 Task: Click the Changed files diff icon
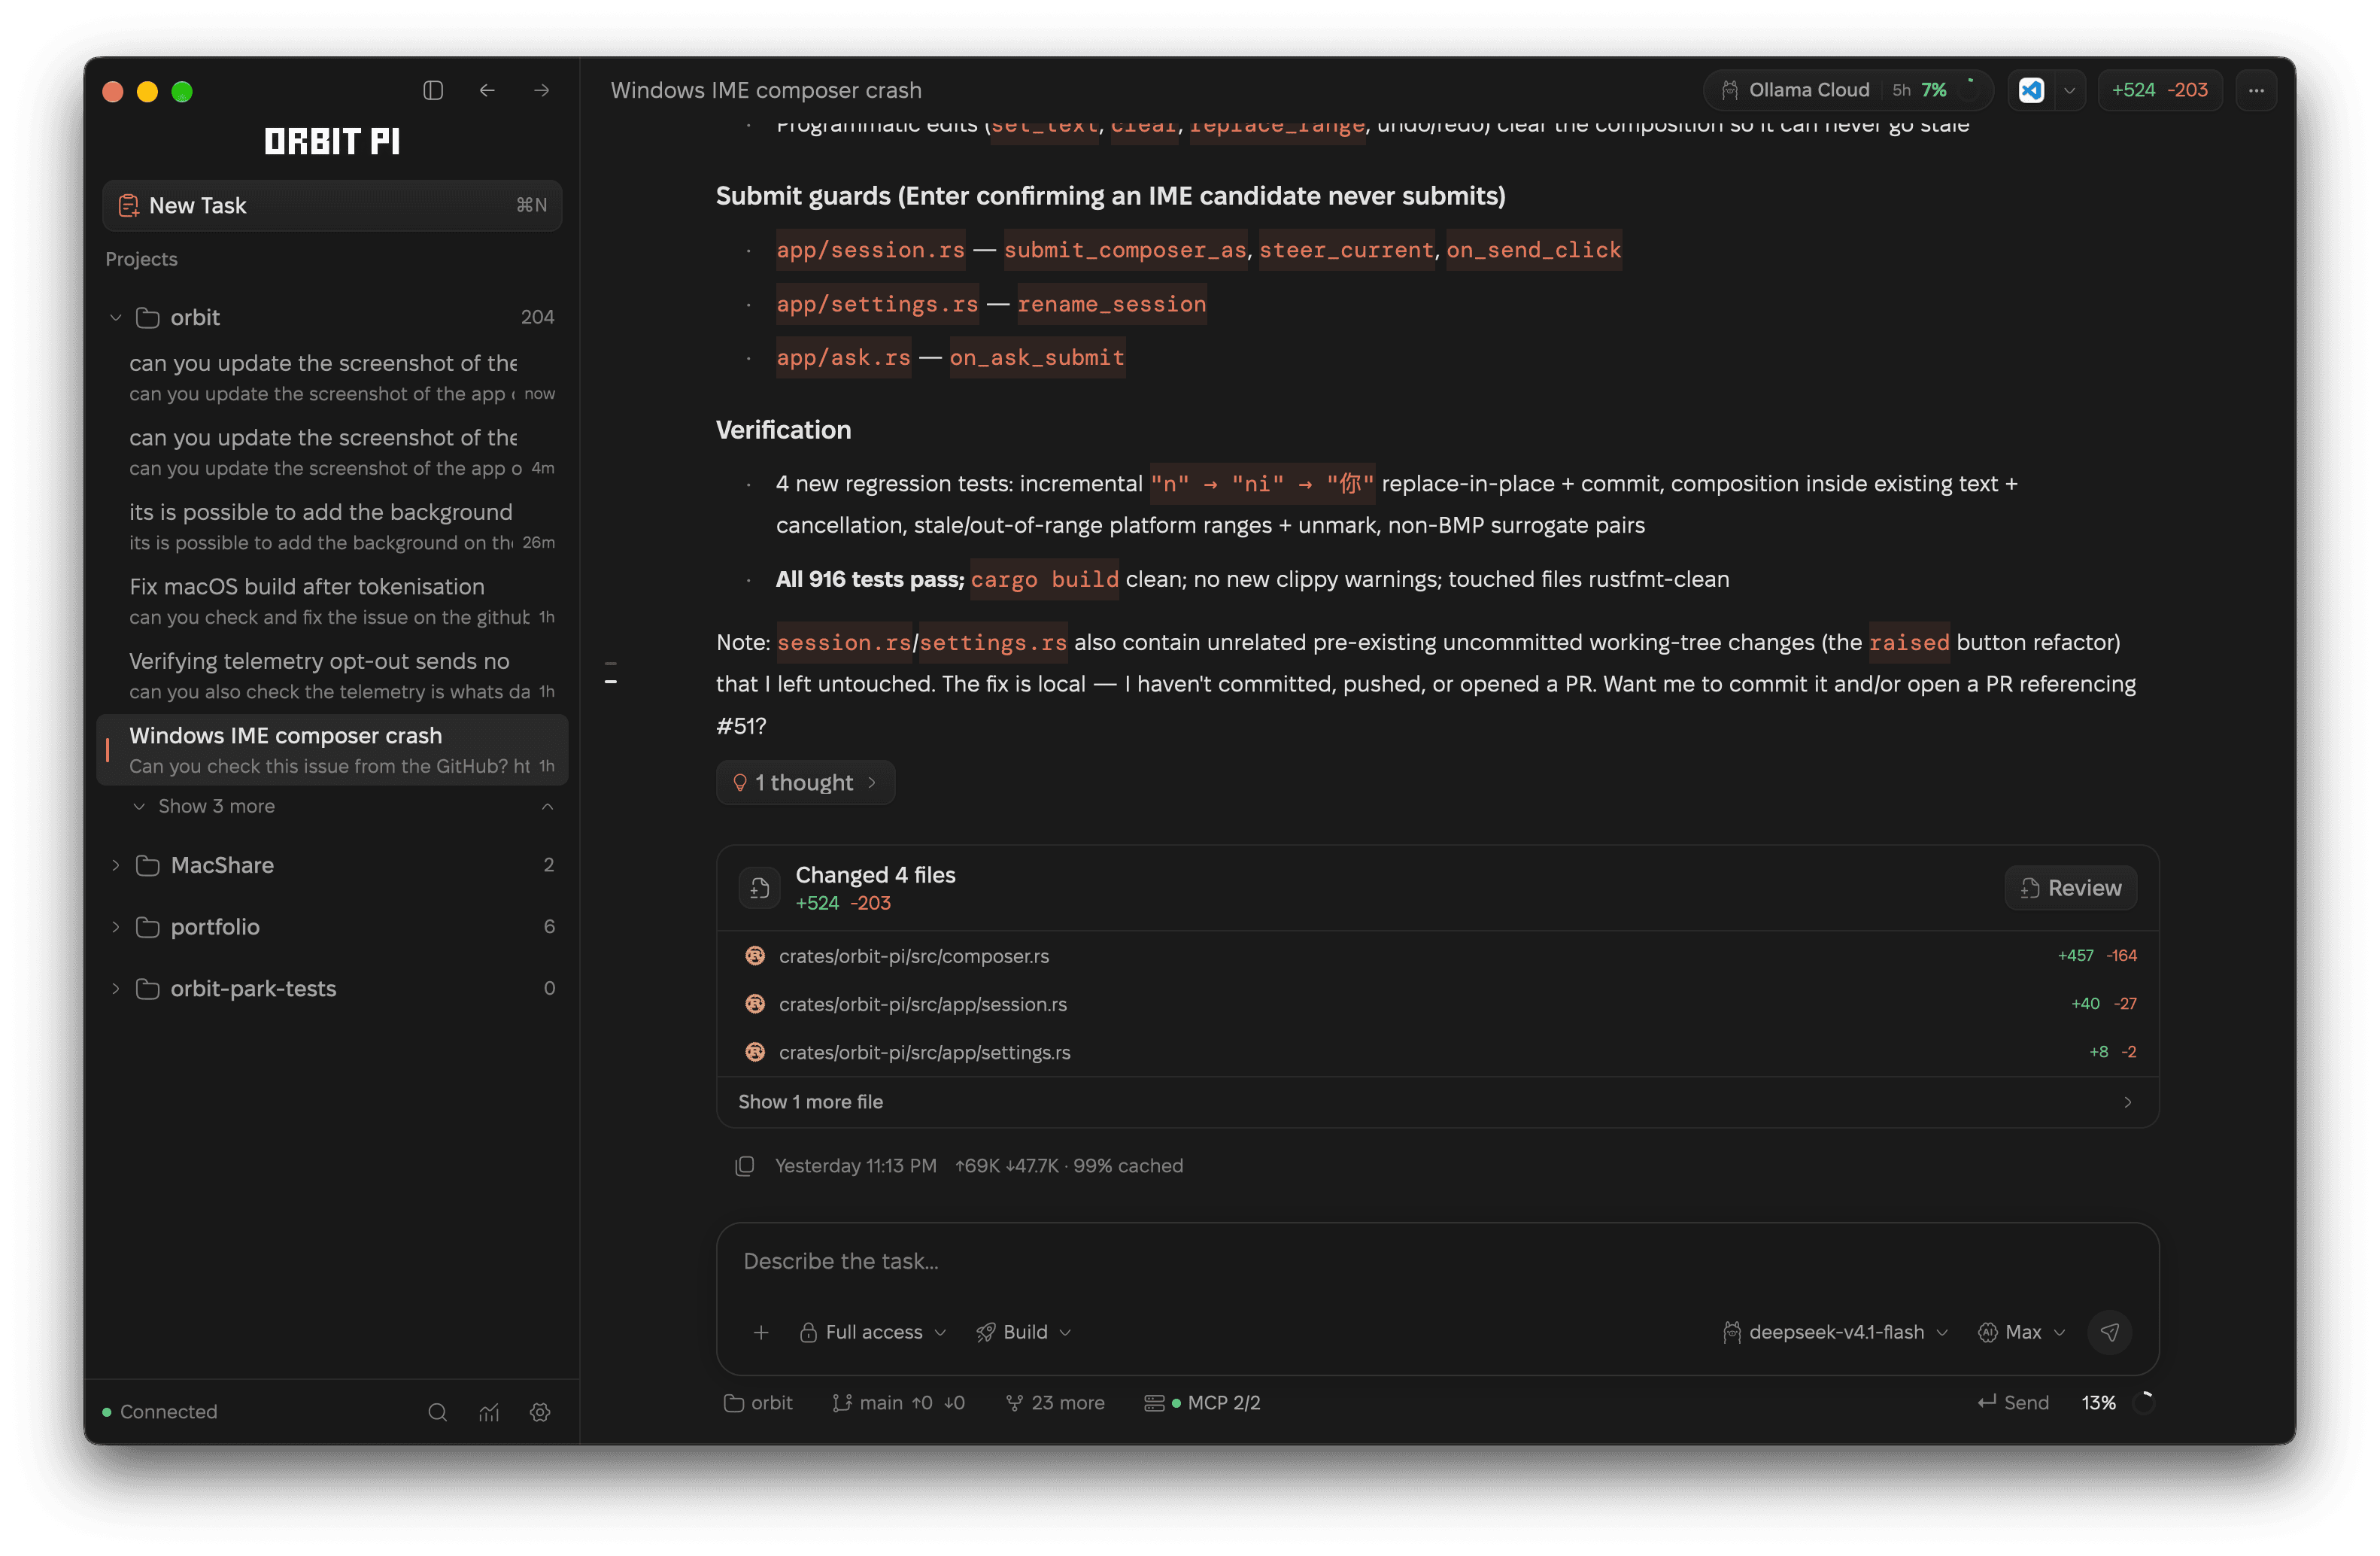759,887
